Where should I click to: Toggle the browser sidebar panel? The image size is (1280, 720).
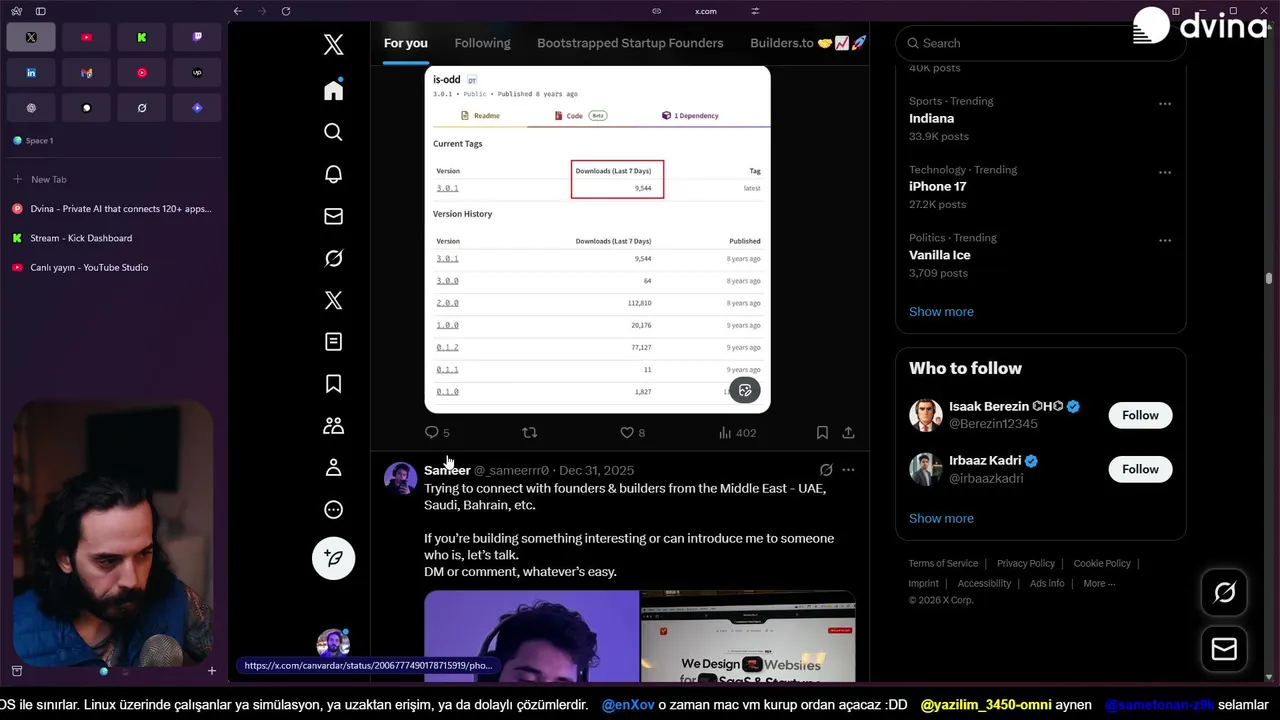(x=41, y=11)
